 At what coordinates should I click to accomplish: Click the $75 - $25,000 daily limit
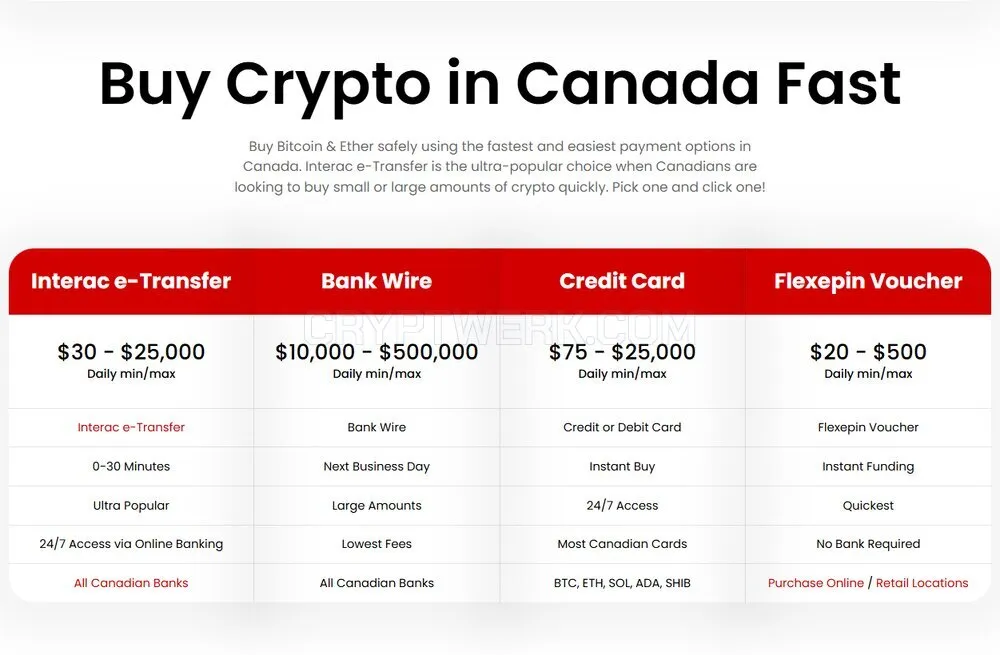pos(622,351)
